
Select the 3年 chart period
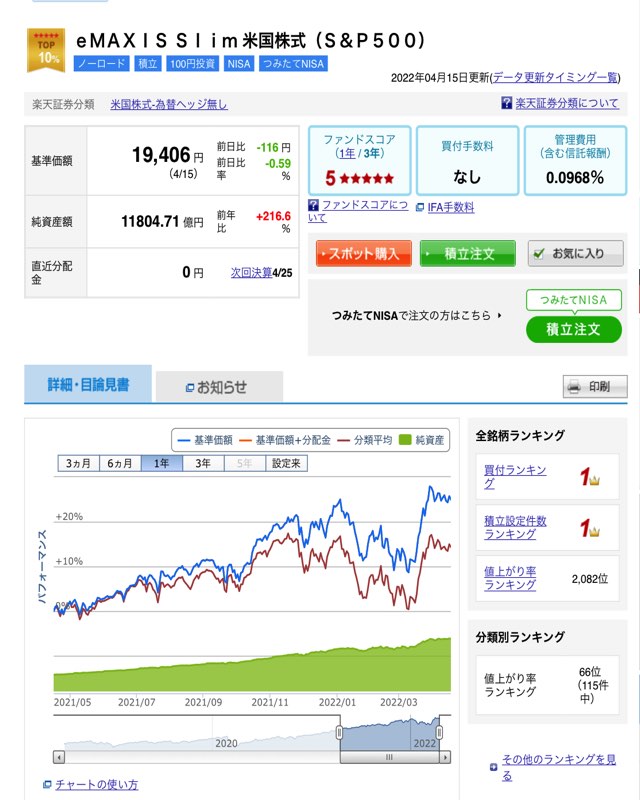[203, 463]
